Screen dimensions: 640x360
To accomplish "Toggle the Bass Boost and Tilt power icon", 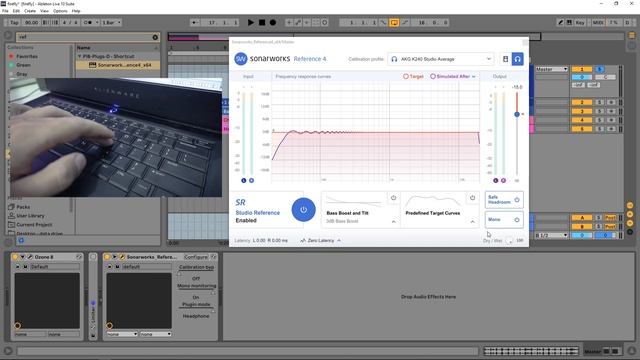I will tap(393, 198).
